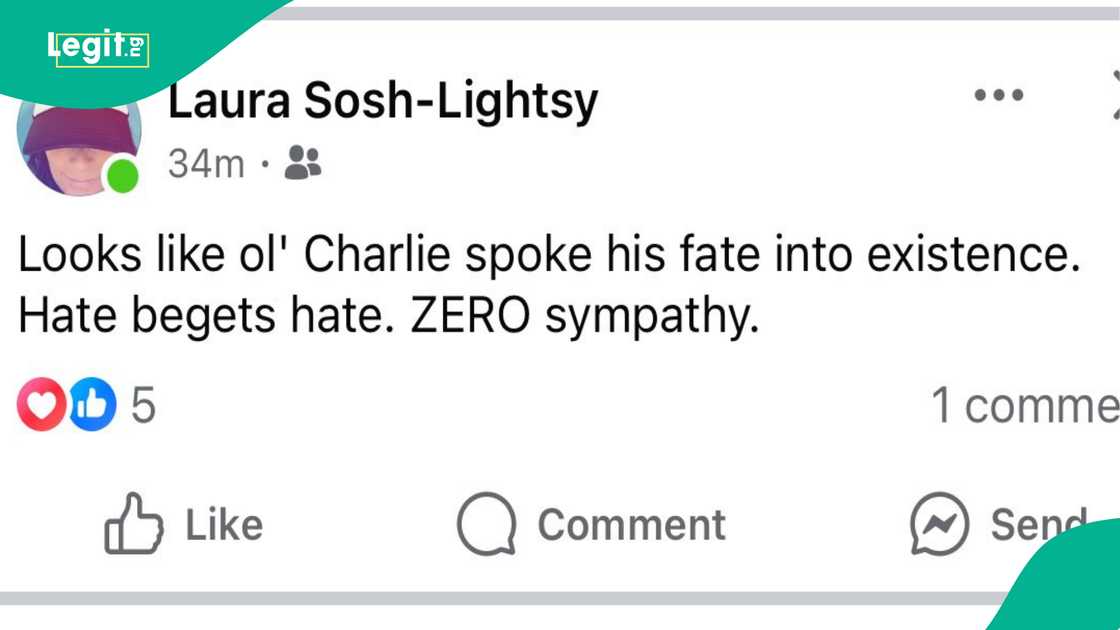Click the friends audience icon beside 34m
1120x630 pixels.
tap(303, 162)
